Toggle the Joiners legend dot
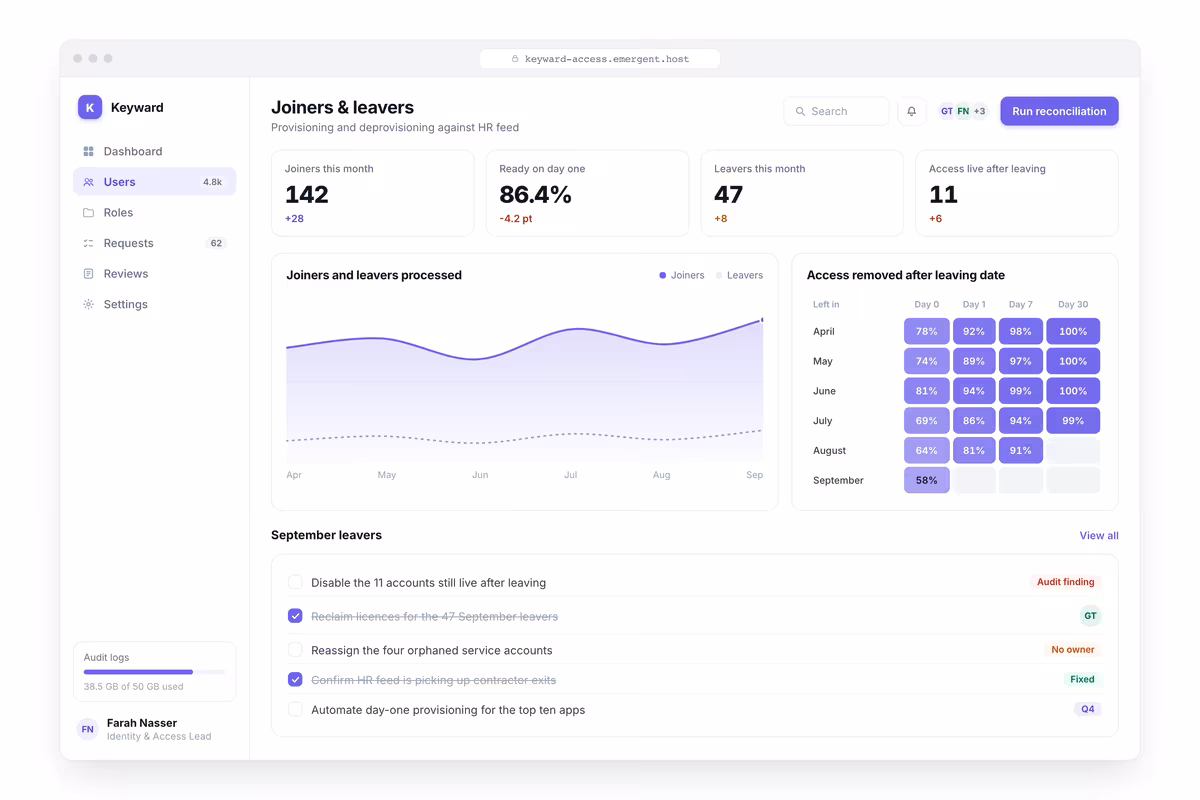Image resolution: width=1200 pixels, height=800 pixels. 662,275
